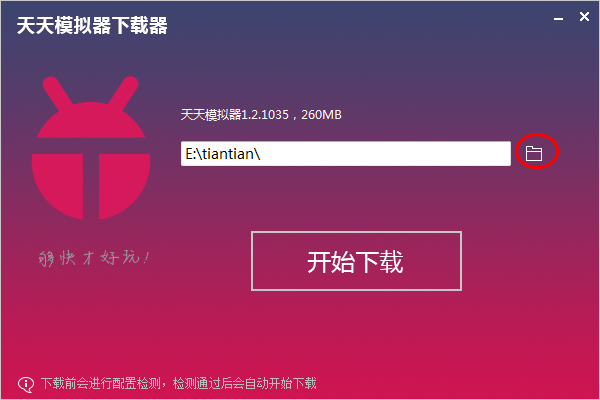Open the folder browse icon beside path field

pos(533,153)
